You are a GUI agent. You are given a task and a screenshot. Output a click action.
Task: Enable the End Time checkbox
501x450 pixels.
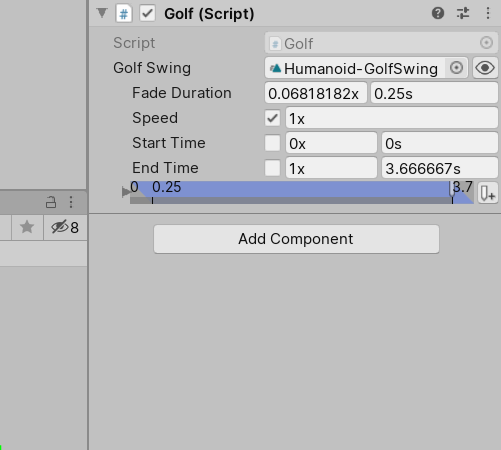pyautogui.click(x=272, y=168)
